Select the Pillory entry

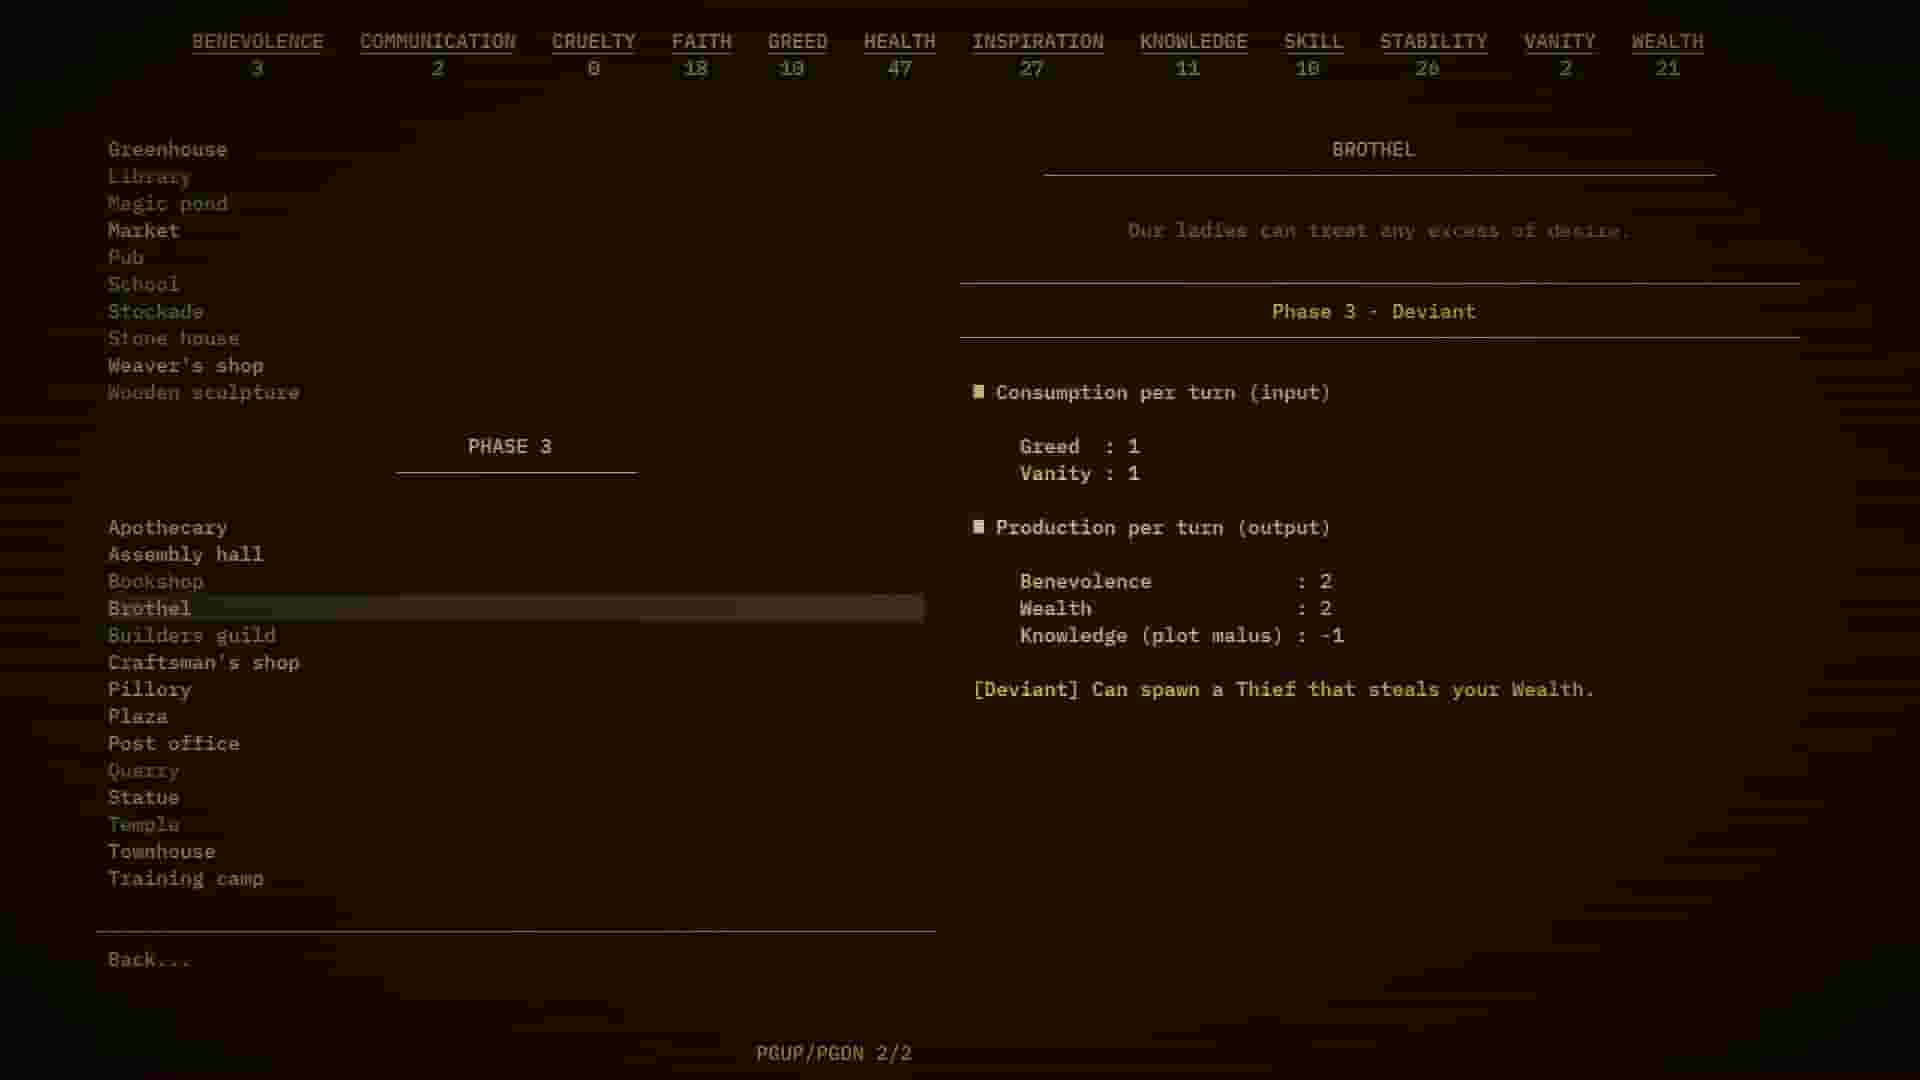tap(149, 689)
